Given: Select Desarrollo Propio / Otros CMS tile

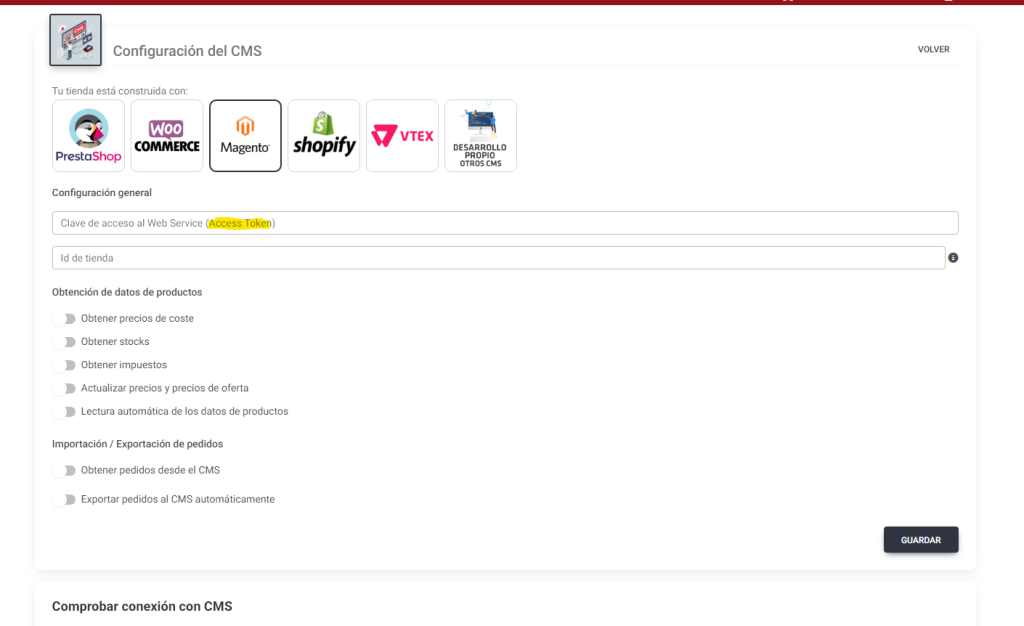Looking at the screenshot, I should click(480, 136).
